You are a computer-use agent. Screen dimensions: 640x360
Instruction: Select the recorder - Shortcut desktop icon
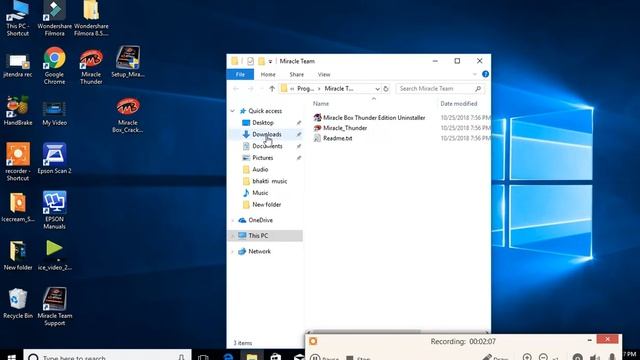18,161
